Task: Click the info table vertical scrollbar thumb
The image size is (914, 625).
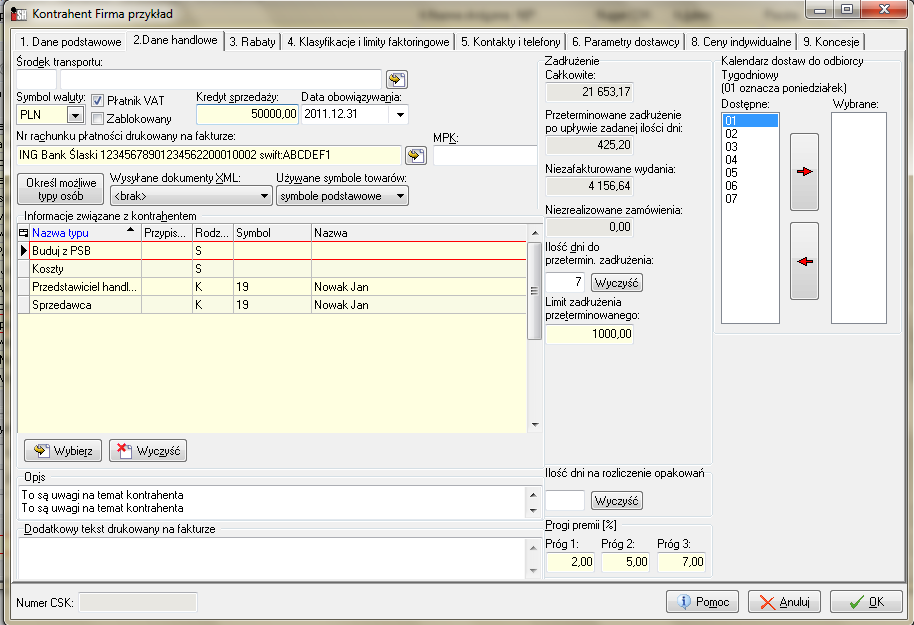Action: pos(534,290)
